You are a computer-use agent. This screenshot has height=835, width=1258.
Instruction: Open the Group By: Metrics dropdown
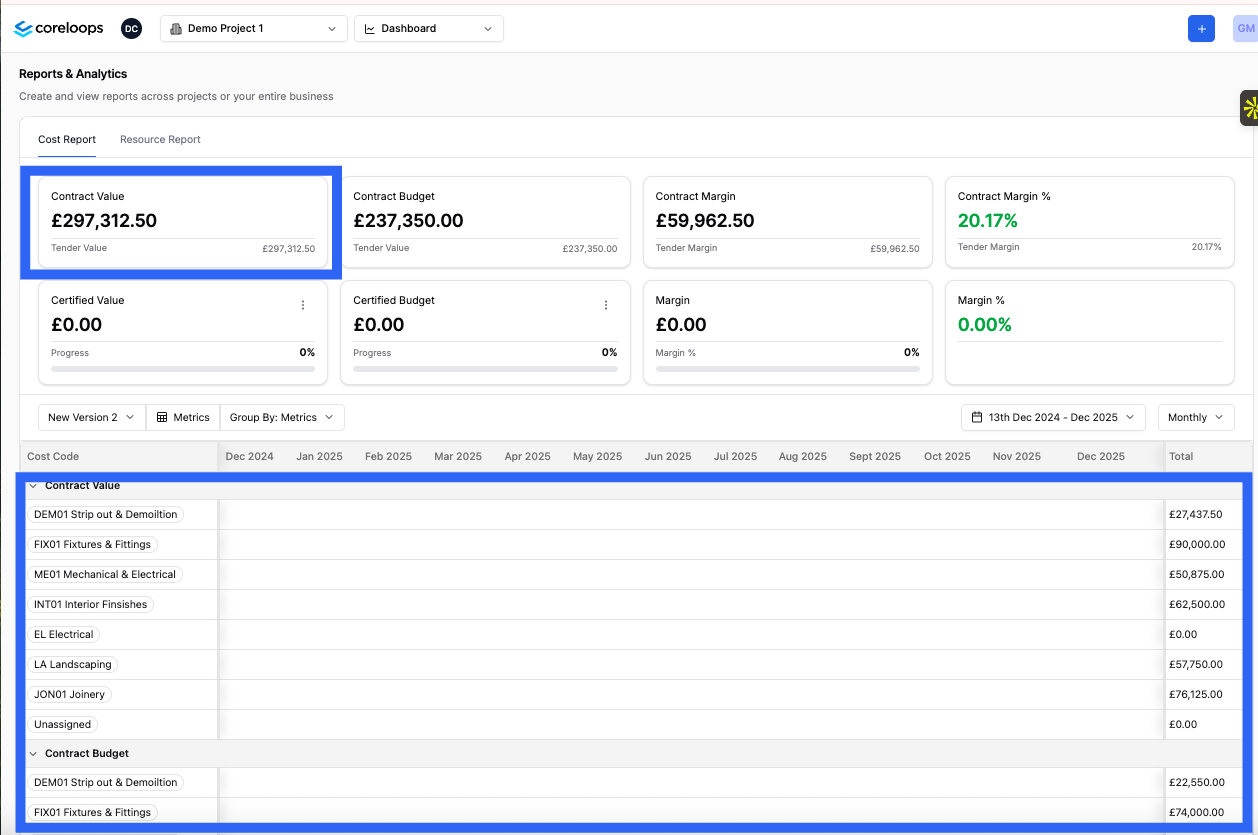282,418
